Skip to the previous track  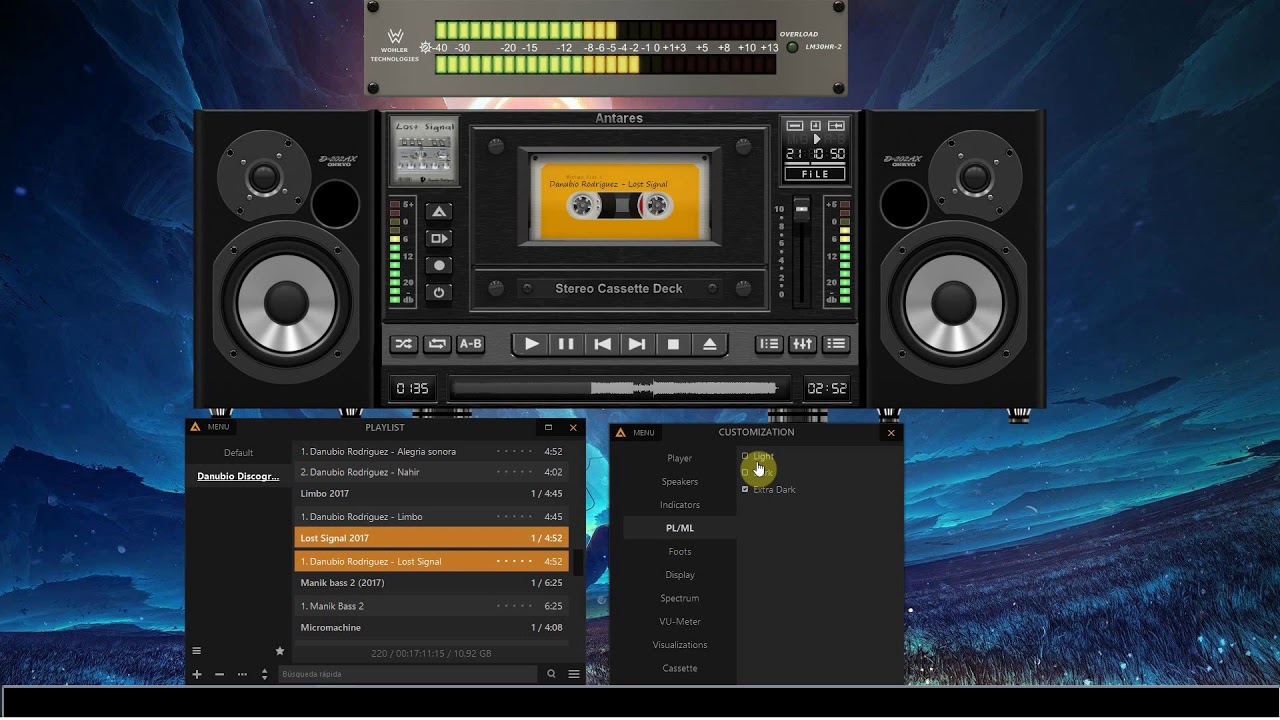click(602, 344)
